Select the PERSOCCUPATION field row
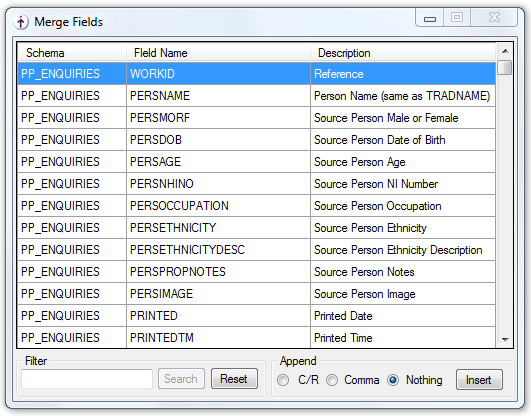The height and width of the screenshot is (416, 531). pos(257,206)
